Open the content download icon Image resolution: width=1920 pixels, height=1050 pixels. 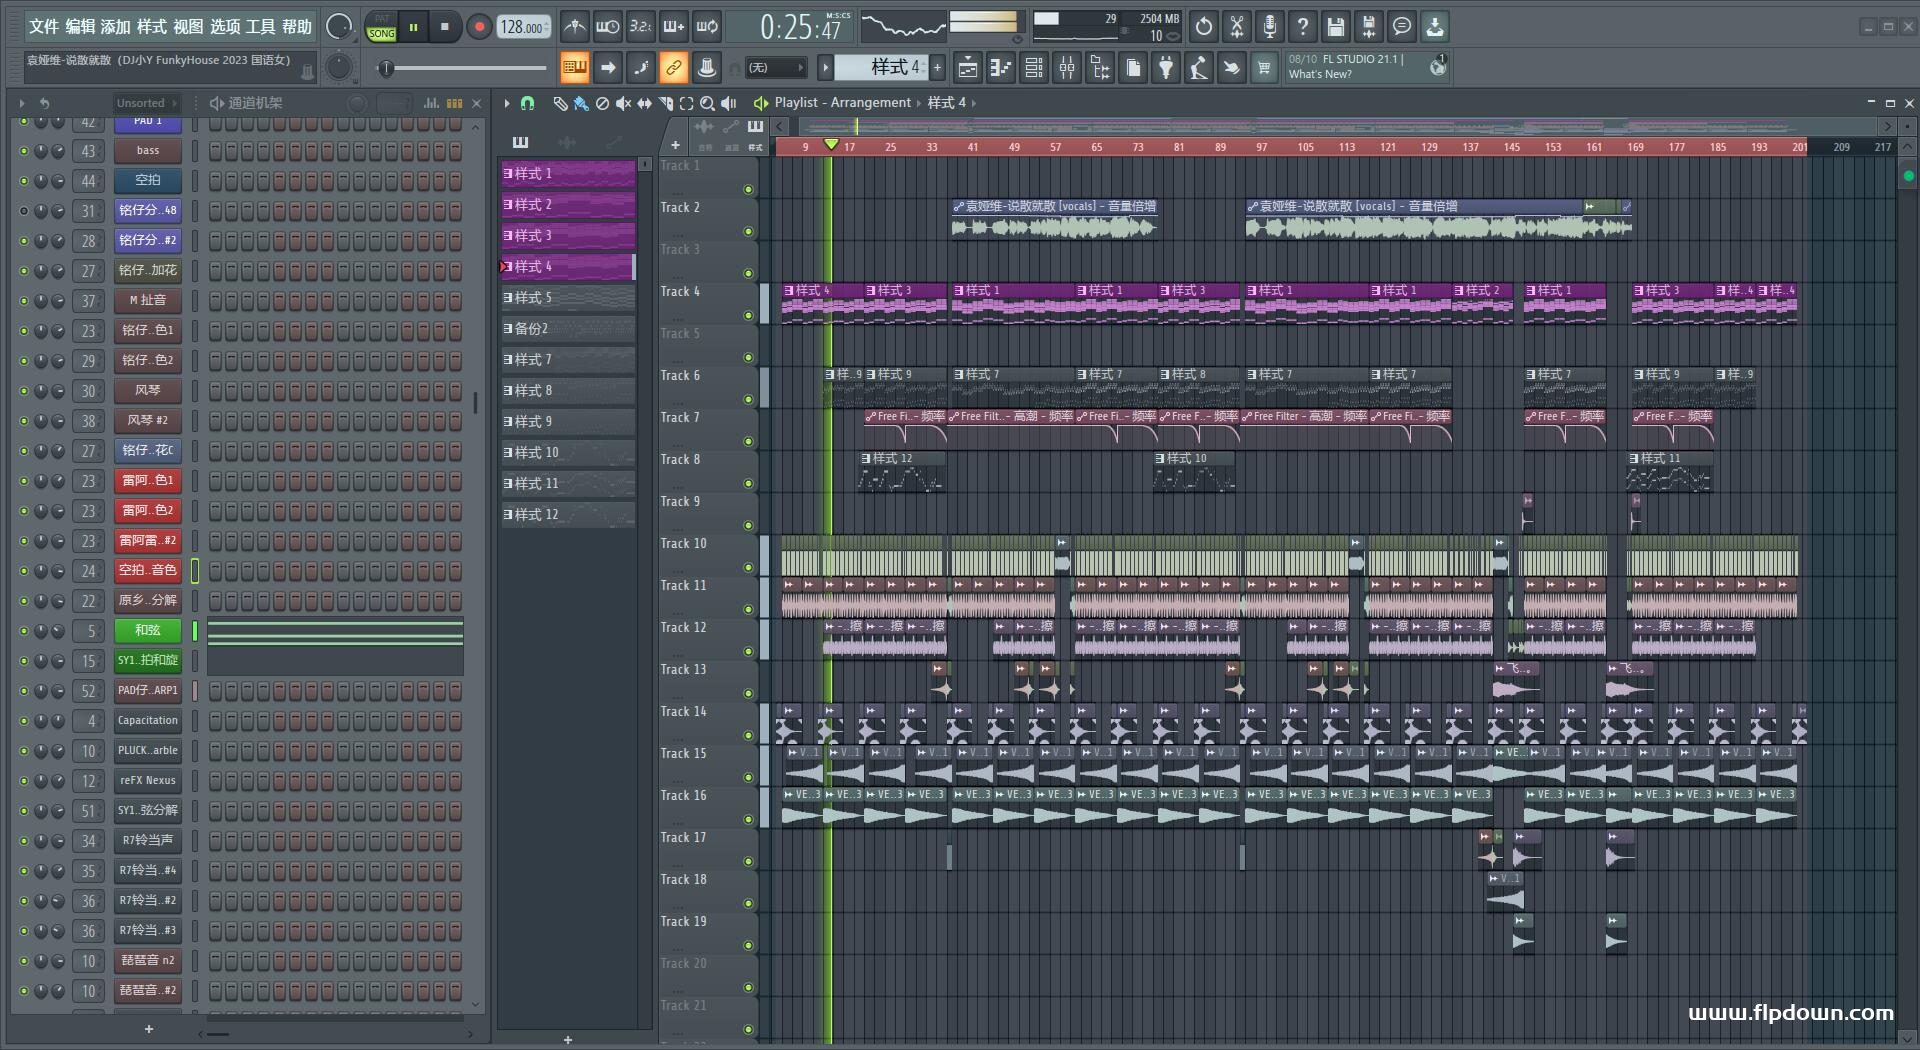(x=1435, y=27)
